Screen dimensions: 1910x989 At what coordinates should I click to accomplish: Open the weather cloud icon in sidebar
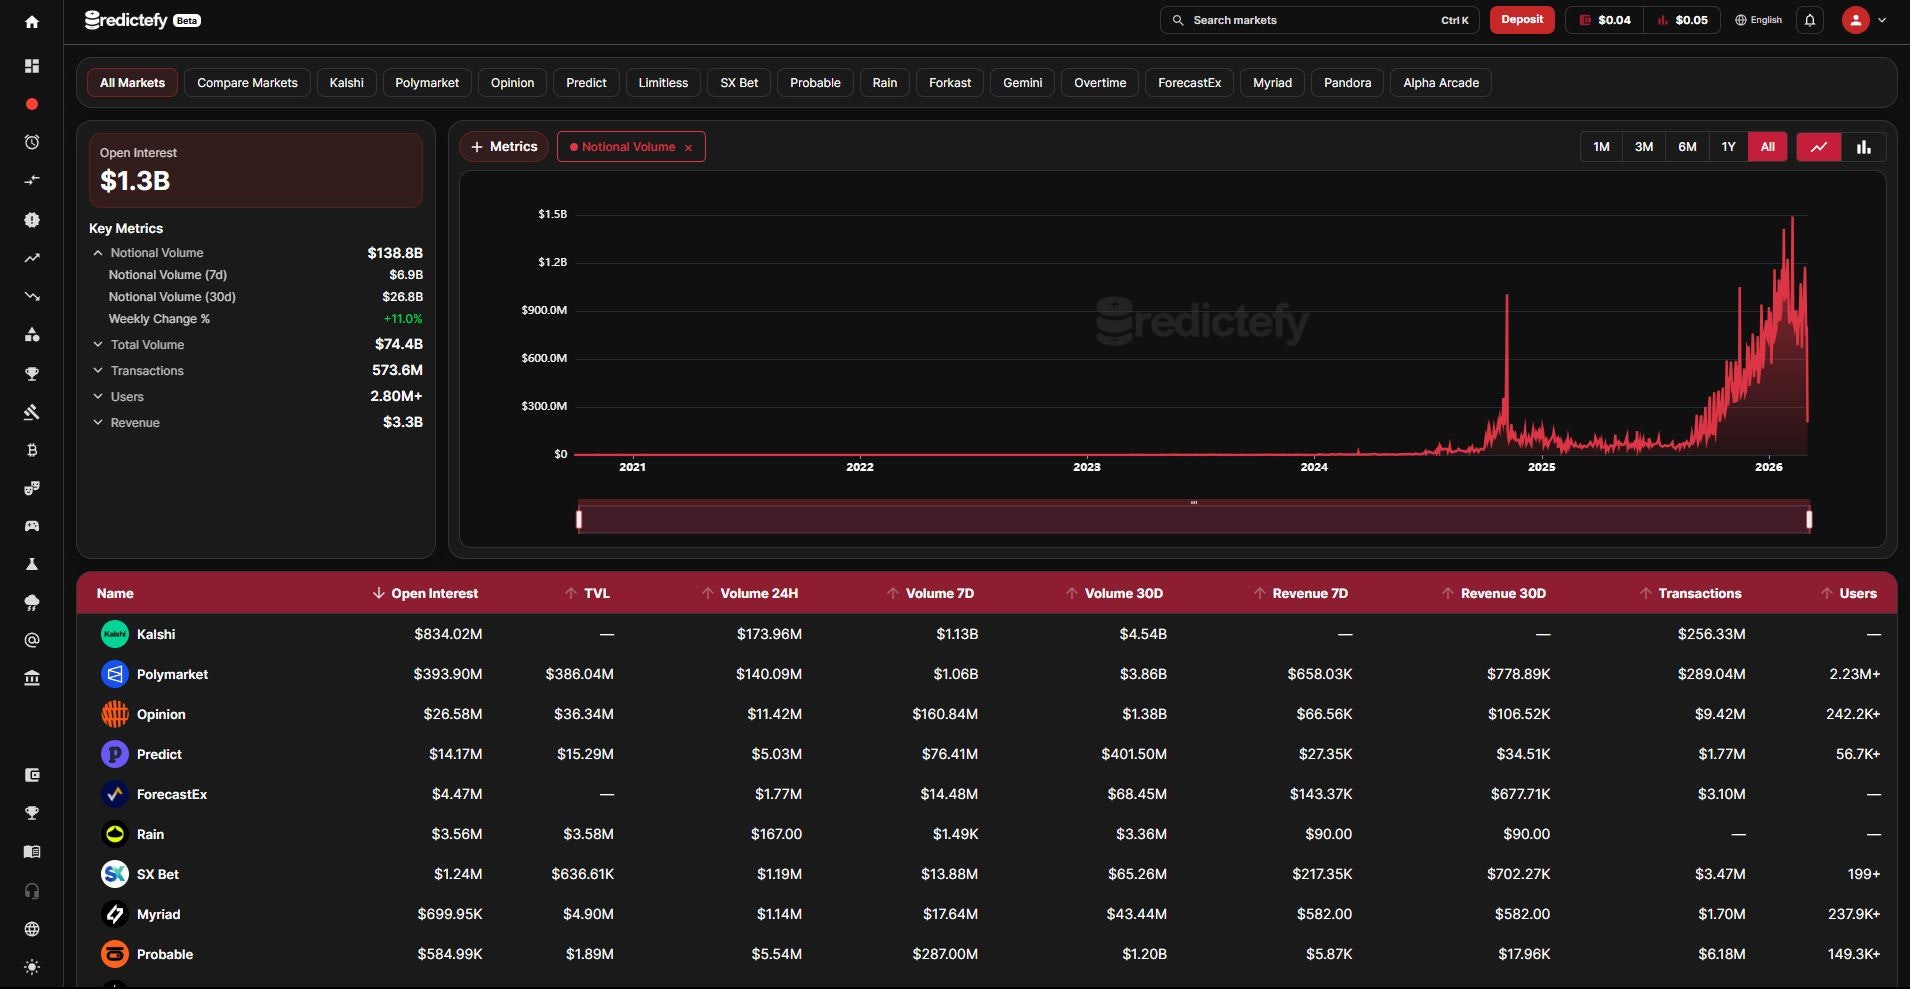(x=32, y=602)
